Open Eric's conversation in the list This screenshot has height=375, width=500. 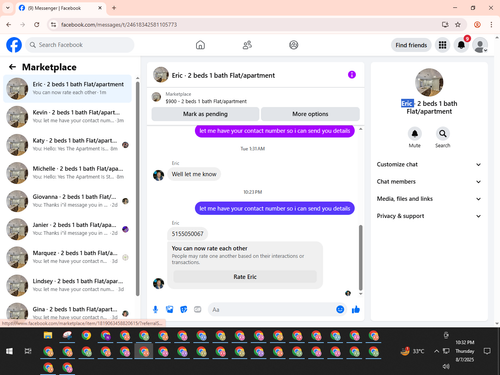(68, 89)
